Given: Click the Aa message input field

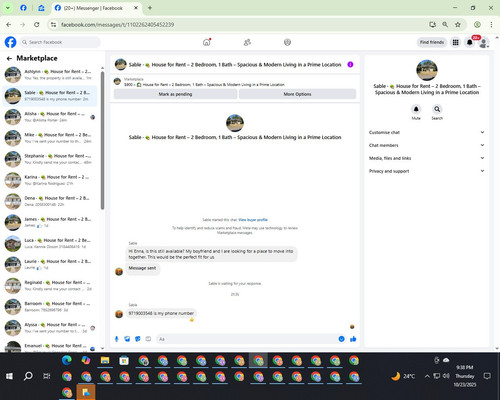Looking at the screenshot, I should click(247, 339).
